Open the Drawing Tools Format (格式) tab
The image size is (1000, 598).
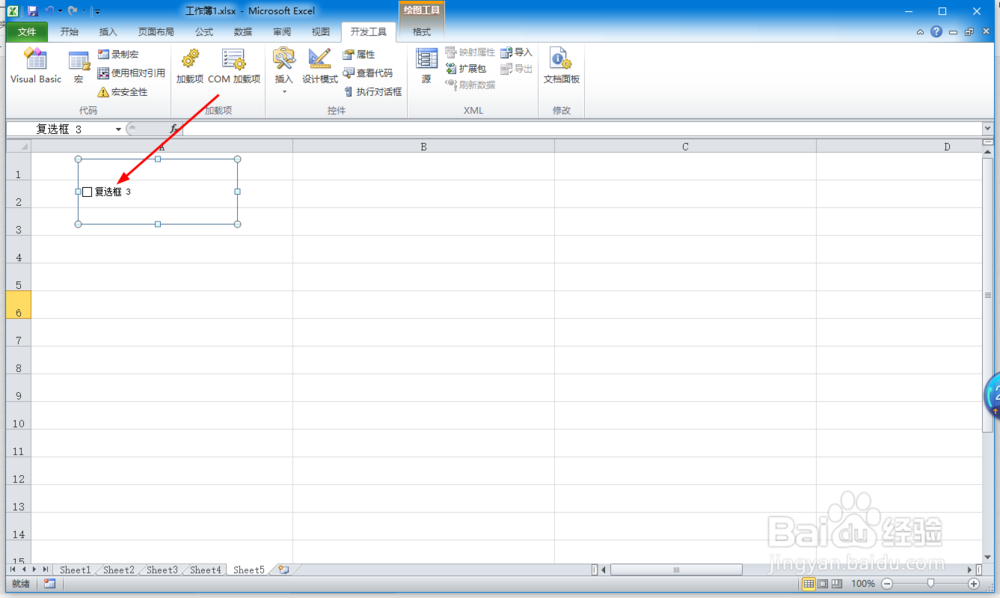421,32
